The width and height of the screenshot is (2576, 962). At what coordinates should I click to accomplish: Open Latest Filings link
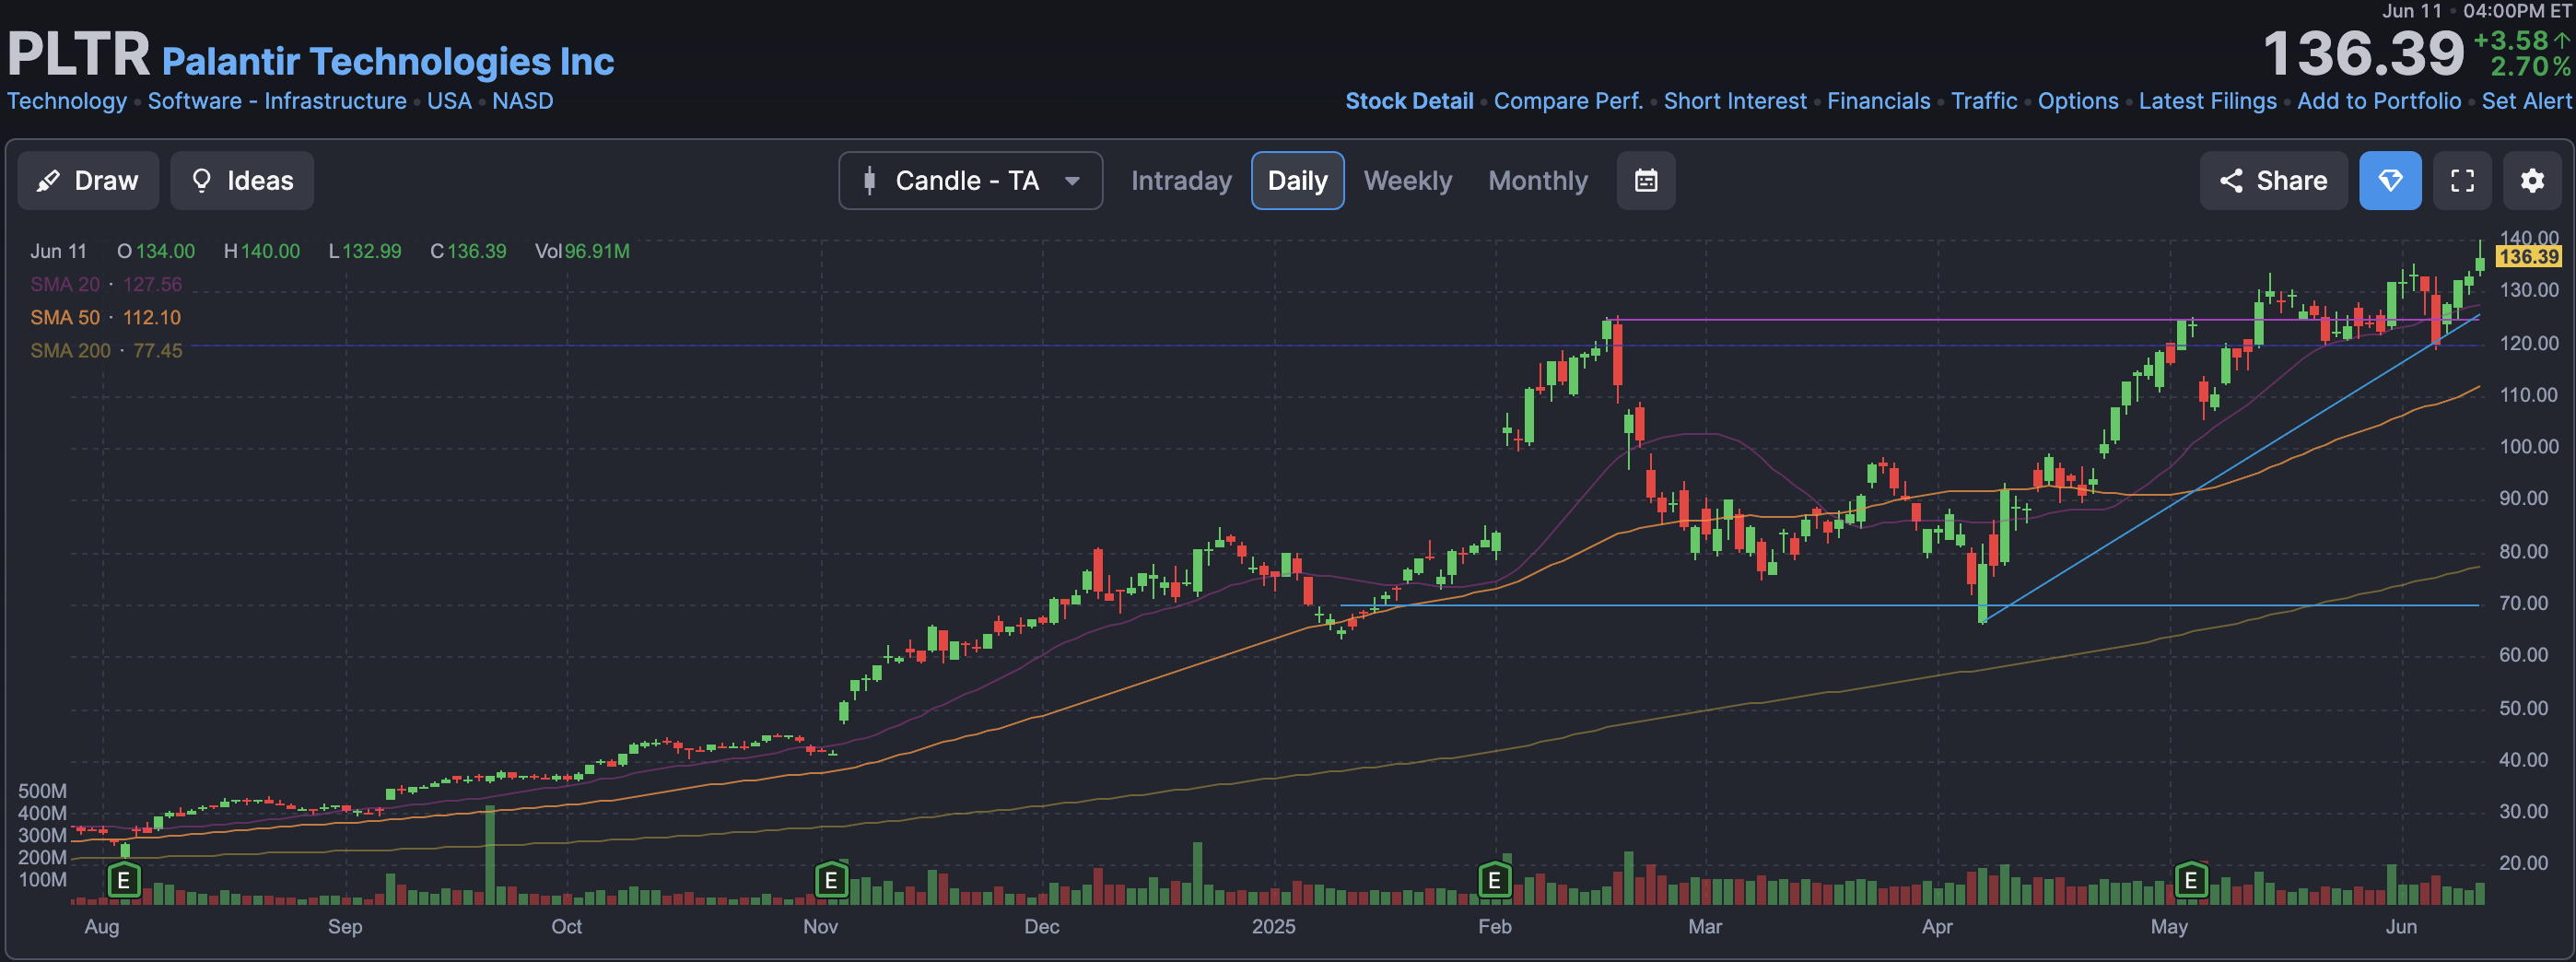[2207, 101]
